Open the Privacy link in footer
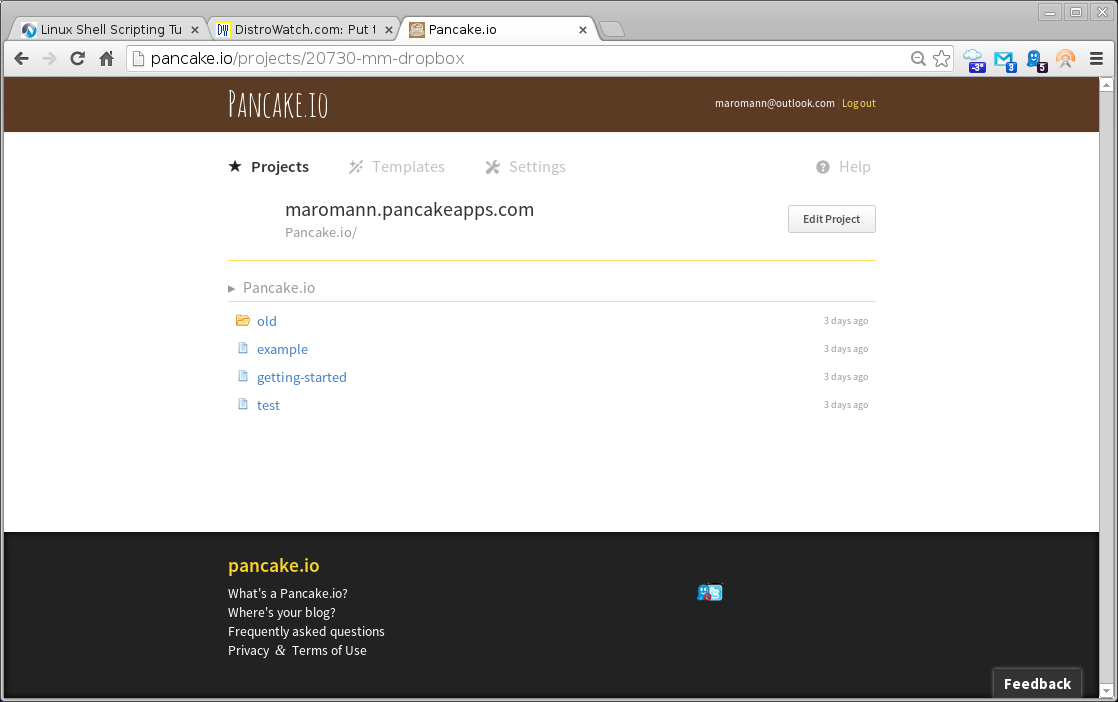This screenshot has height=702, width=1118. coord(248,651)
